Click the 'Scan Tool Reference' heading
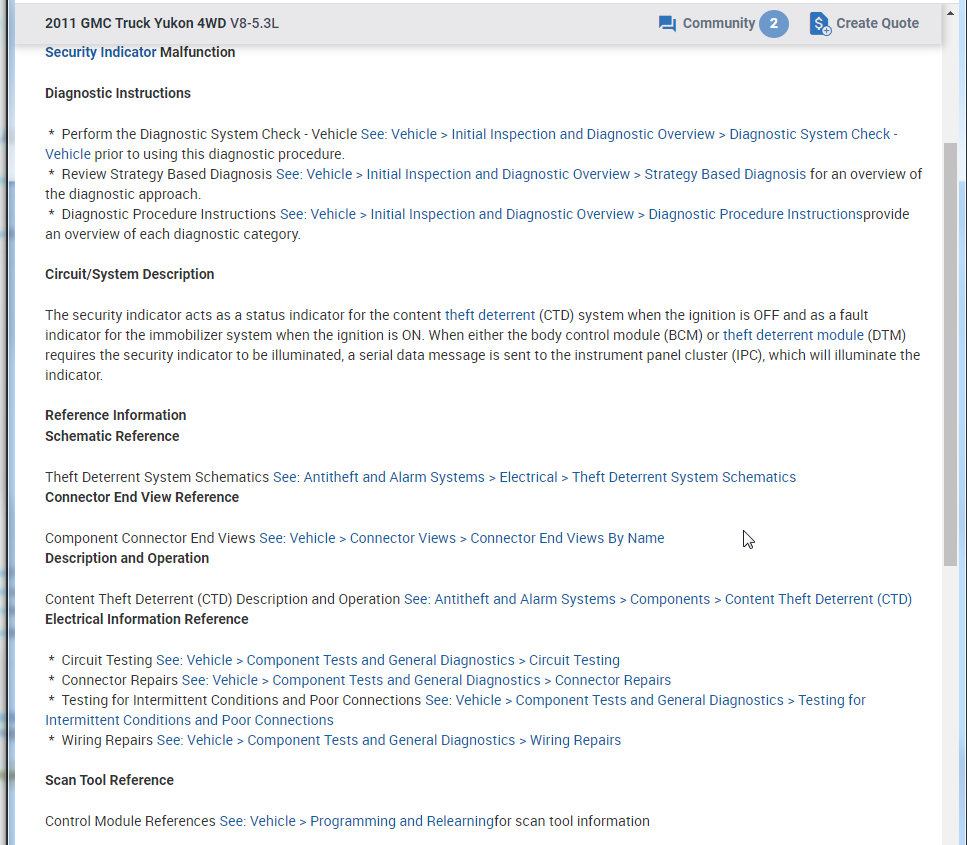This screenshot has width=967, height=845. click(x=109, y=780)
